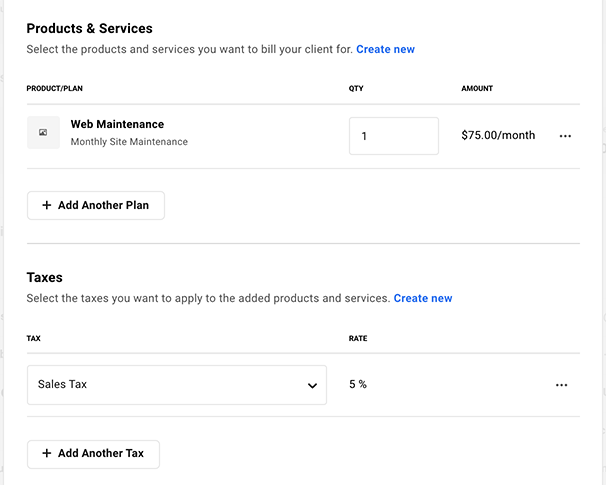
Task: Focus the quantity input field
Action: coord(393,136)
